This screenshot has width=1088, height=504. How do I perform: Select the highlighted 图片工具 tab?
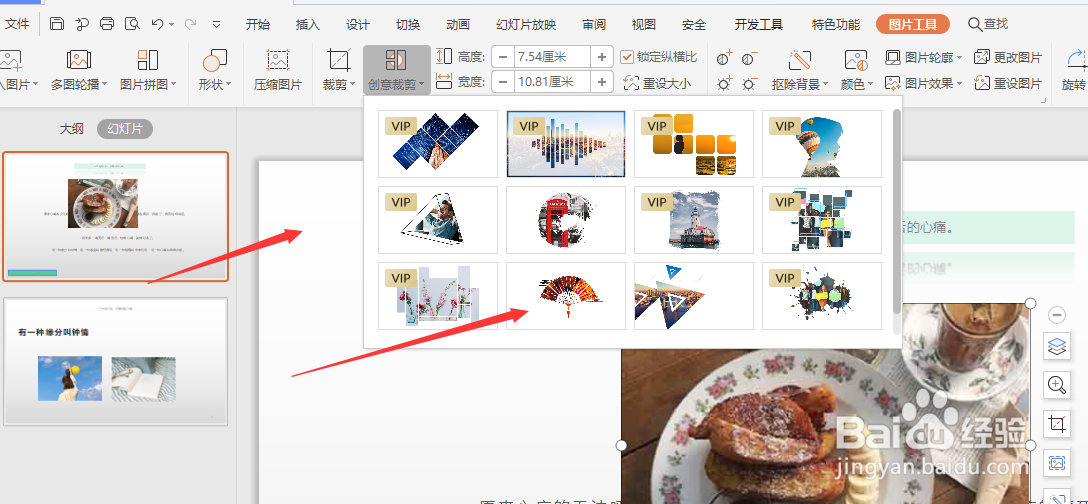coord(912,24)
